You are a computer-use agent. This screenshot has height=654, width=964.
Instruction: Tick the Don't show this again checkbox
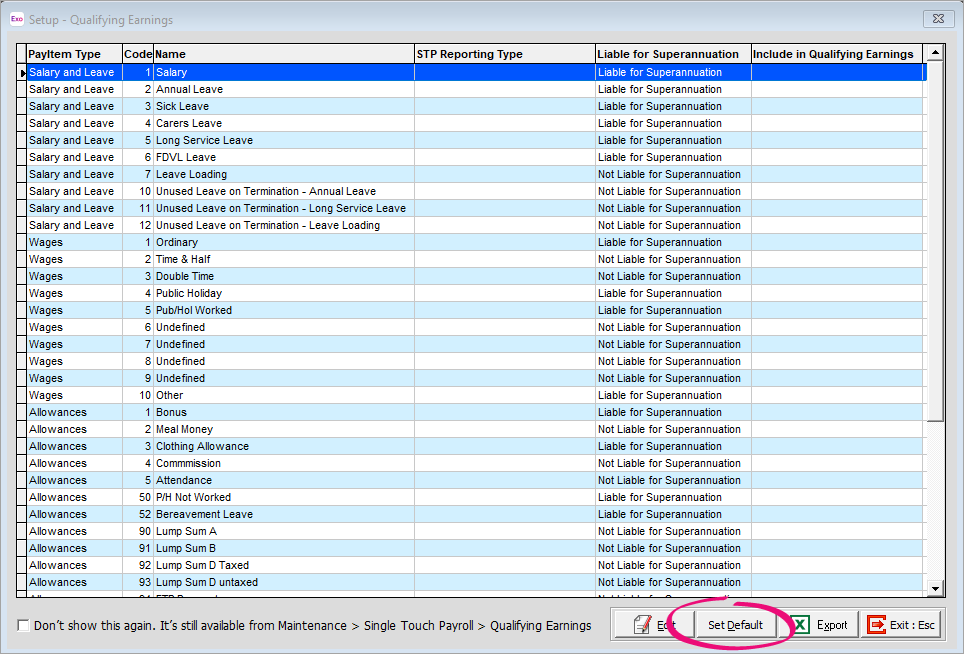pyautogui.click(x=23, y=626)
